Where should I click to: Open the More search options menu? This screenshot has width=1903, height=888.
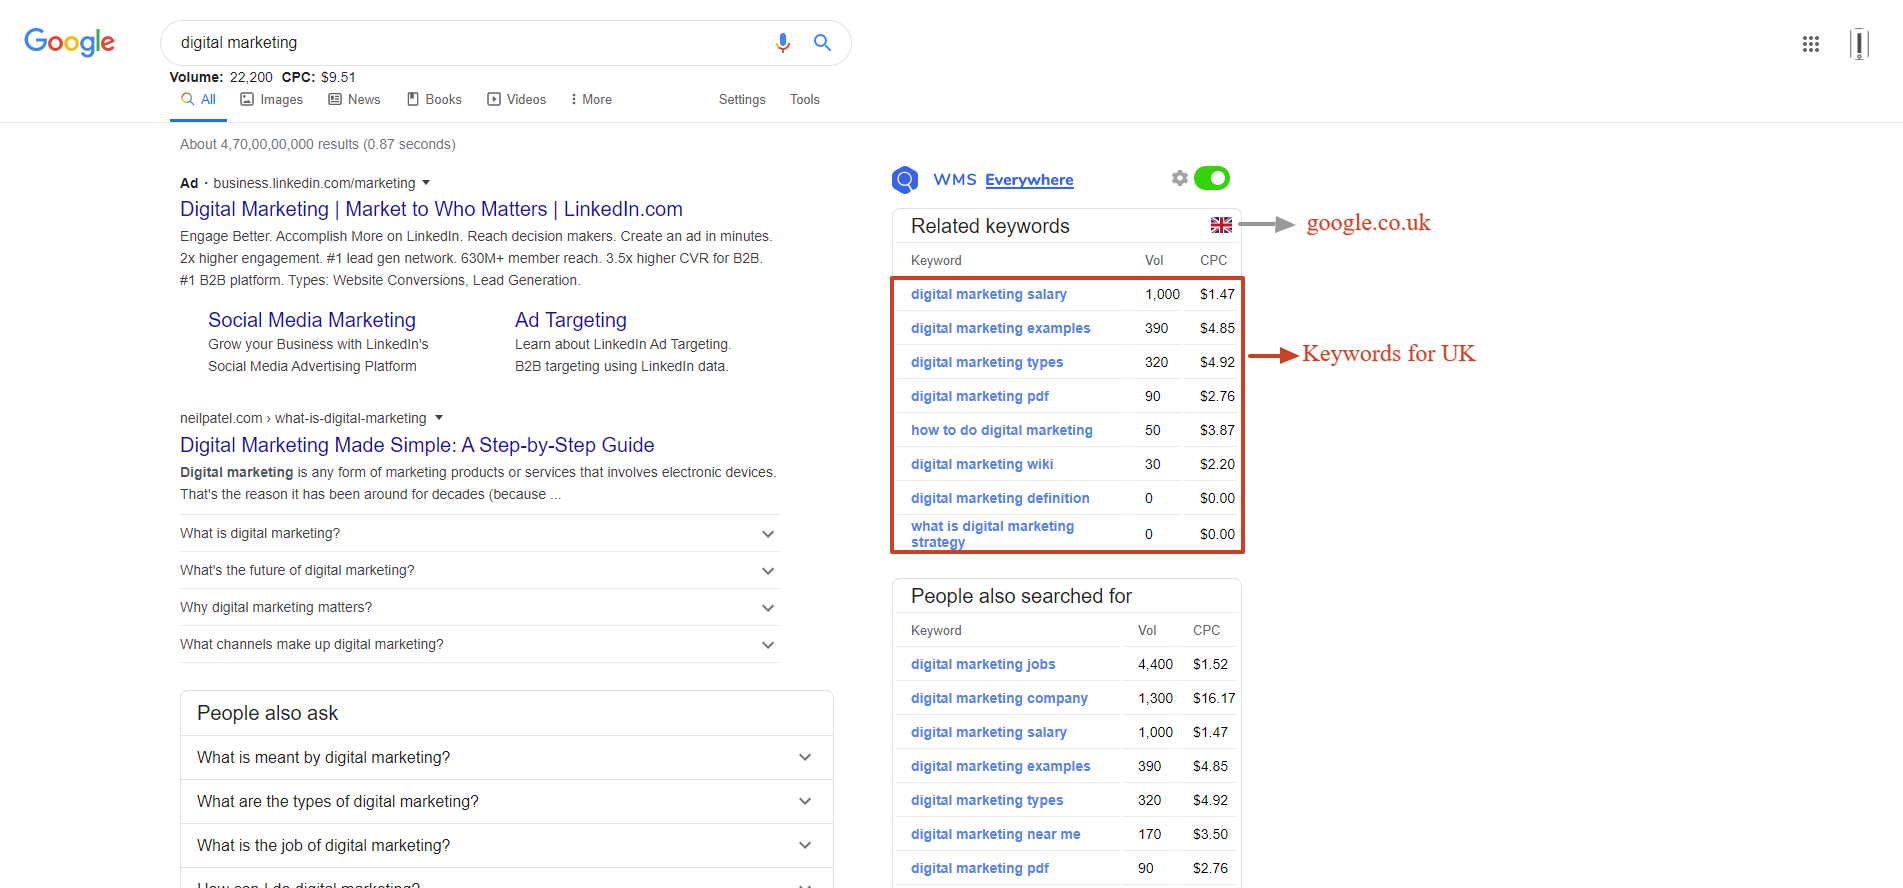pos(591,100)
